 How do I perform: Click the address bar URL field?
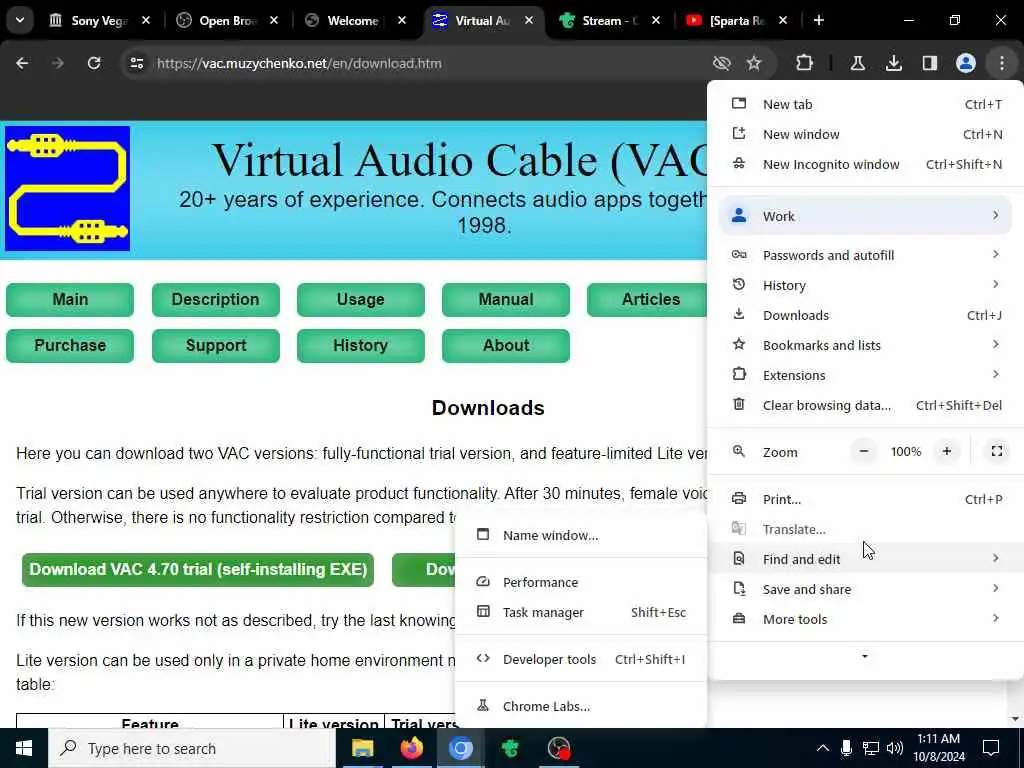pos(418,63)
